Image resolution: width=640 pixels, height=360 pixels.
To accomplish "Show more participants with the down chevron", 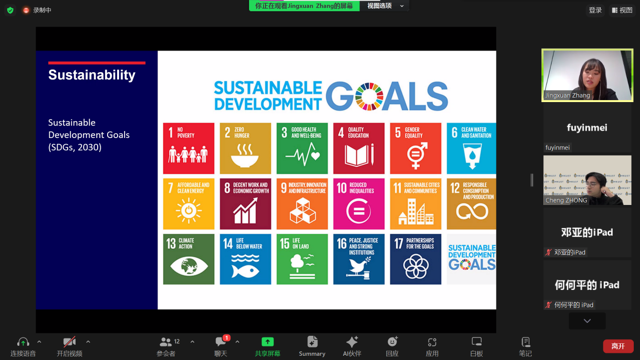I will tap(587, 321).
